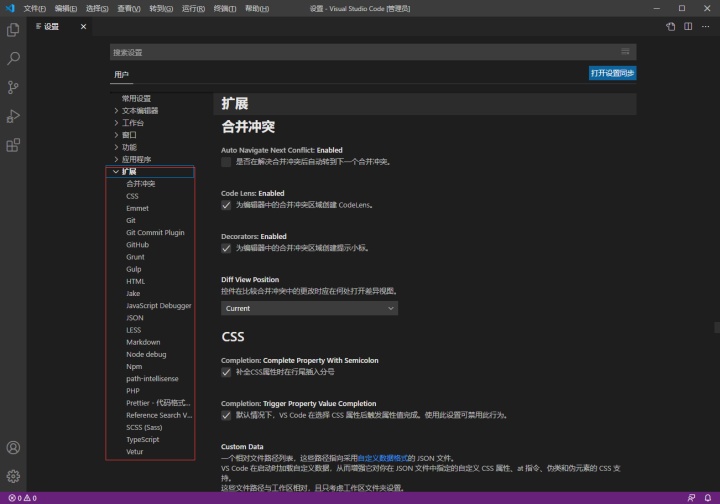This screenshot has width=720, height=504.
Task: Select GitHub in the settings tree
Action: tap(137, 245)
